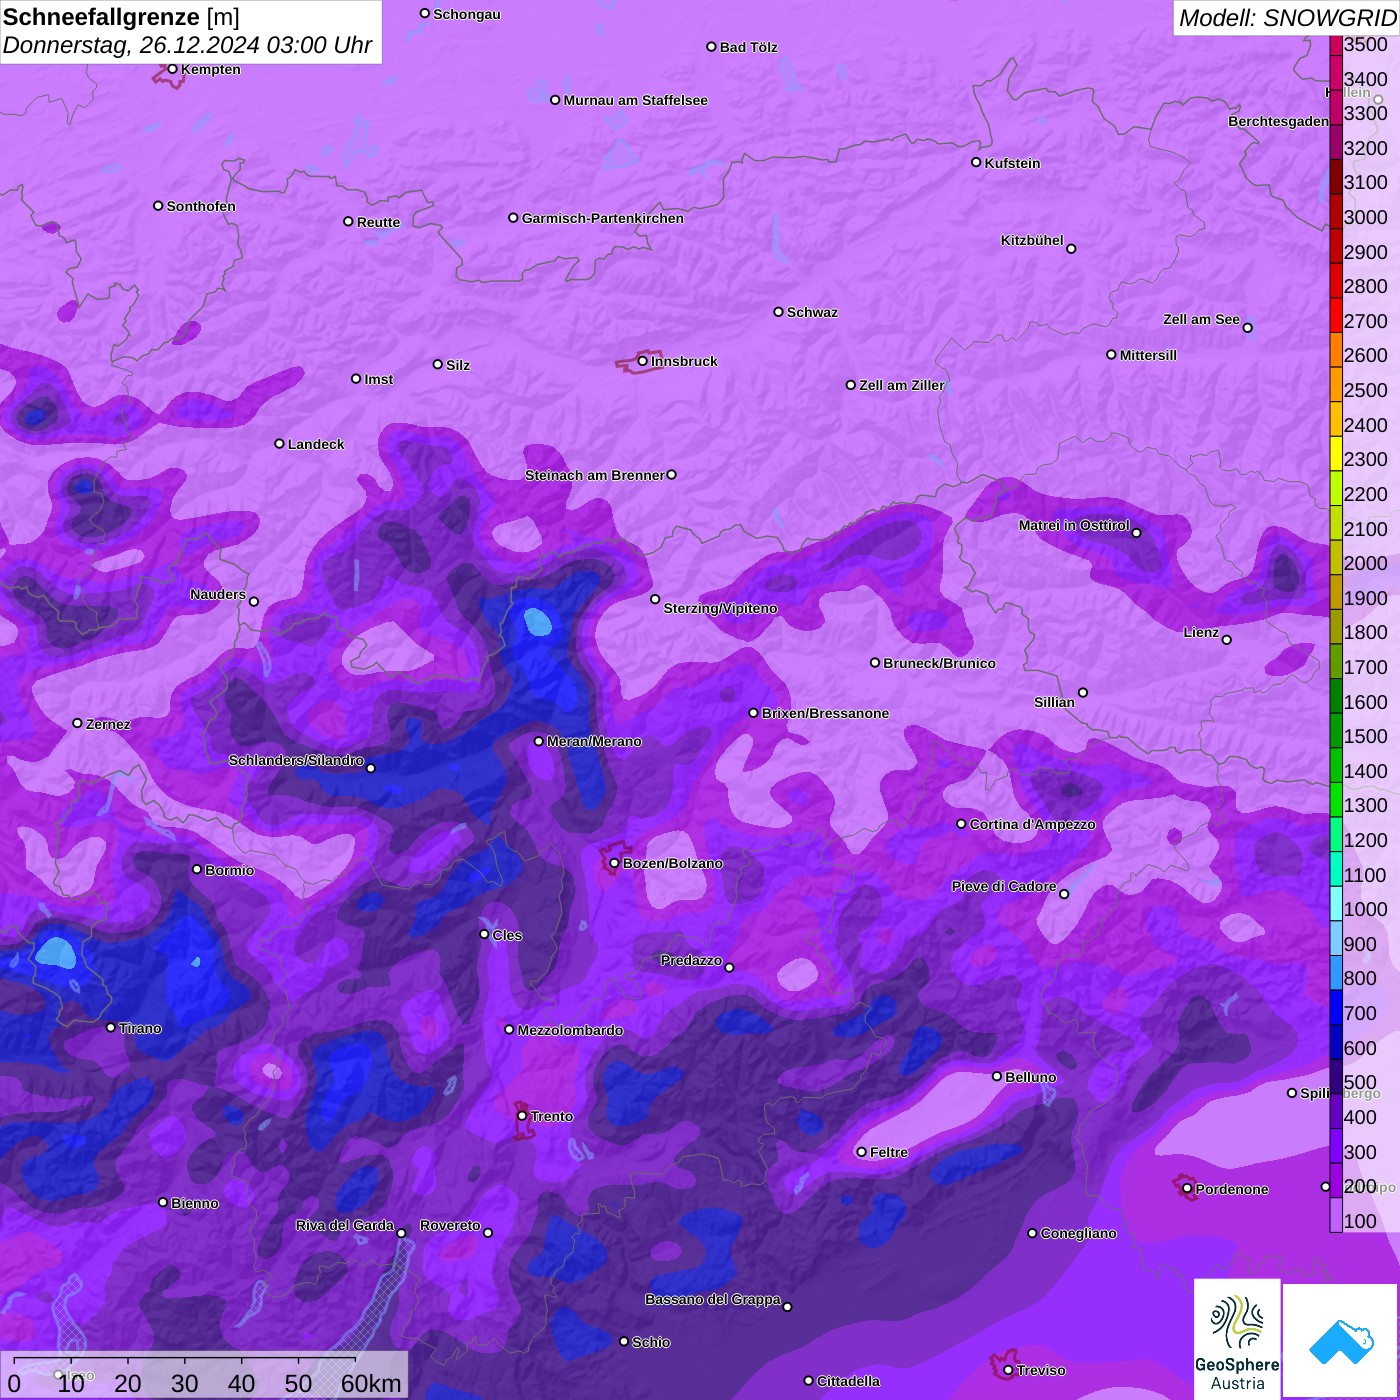The image size is (1400, 1400).
Task: Click the 3500 m magenta legend swatch
Action: tap(1336, 44)
